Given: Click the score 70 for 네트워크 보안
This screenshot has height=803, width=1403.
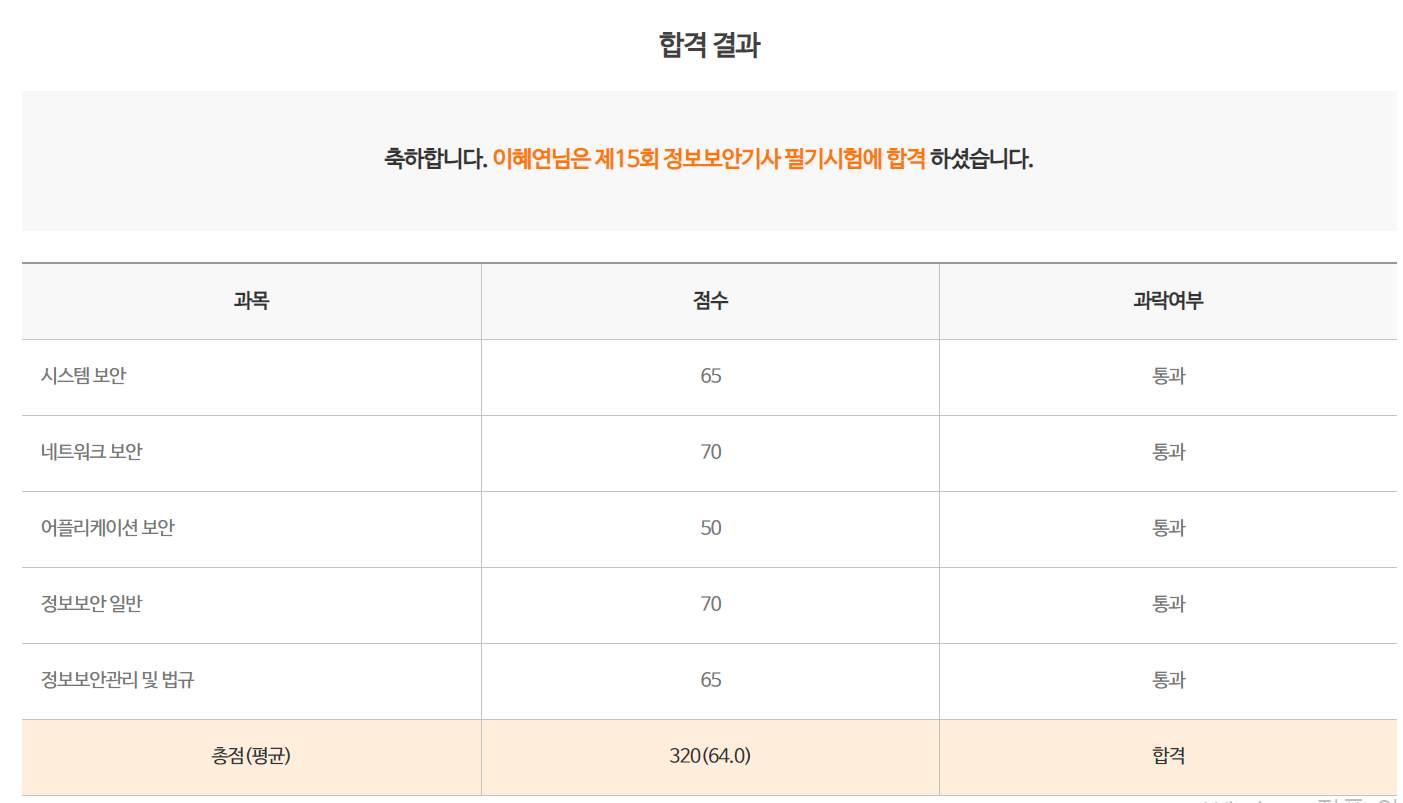Looking at the screenshot, I should [x=711, y=453].
